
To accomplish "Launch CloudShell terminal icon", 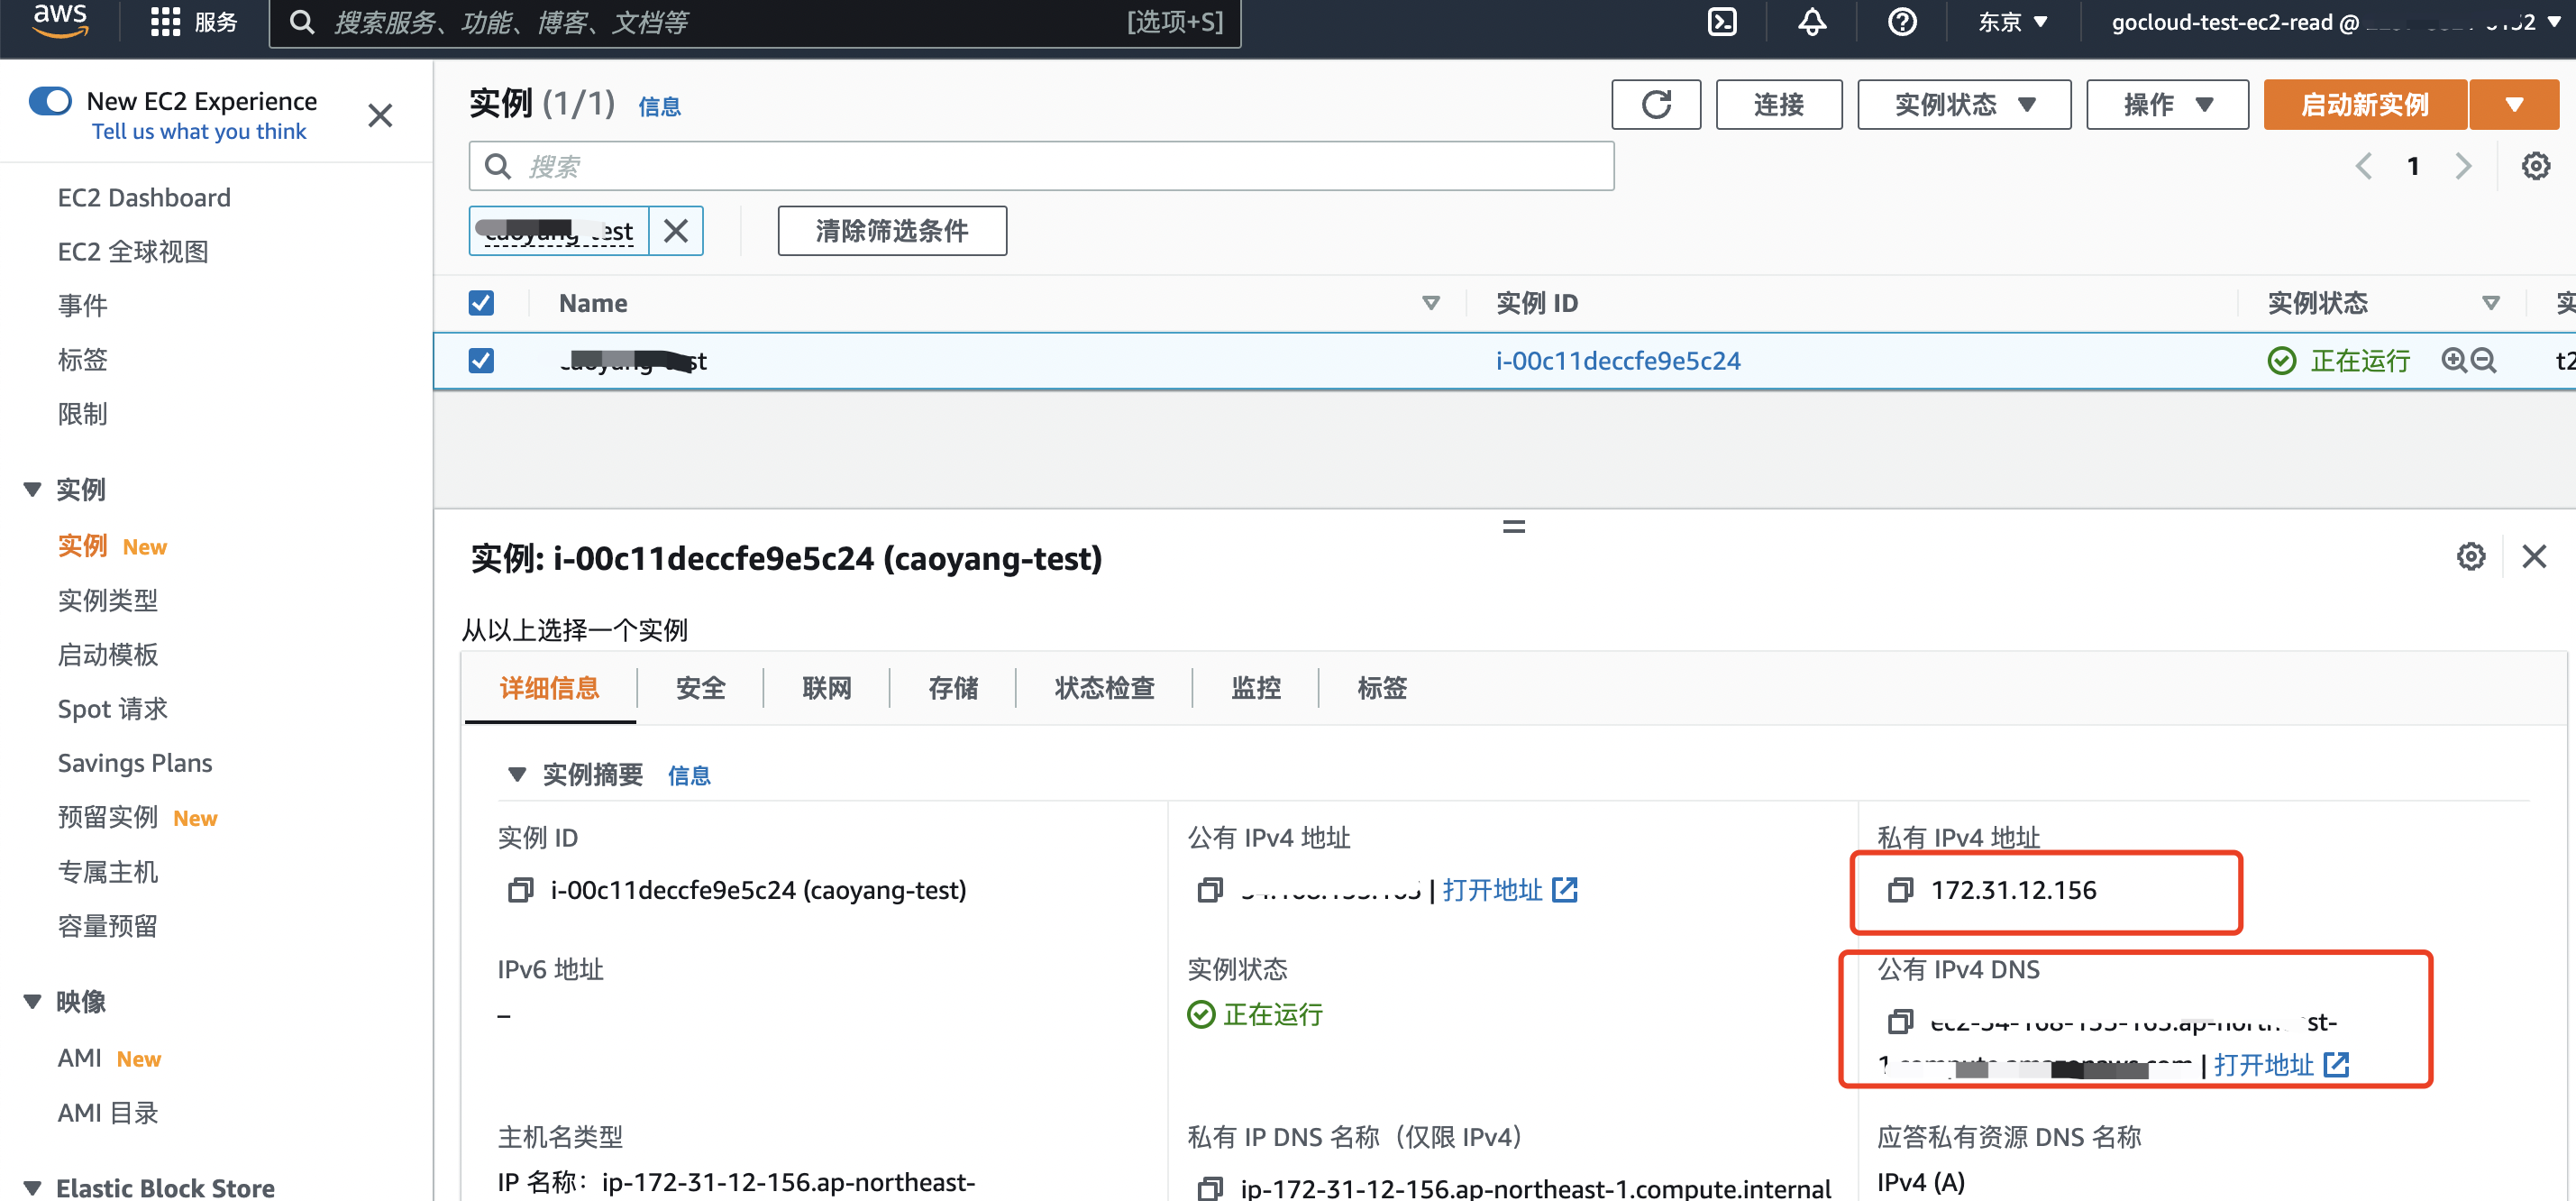I will (x=1722, y=22).
